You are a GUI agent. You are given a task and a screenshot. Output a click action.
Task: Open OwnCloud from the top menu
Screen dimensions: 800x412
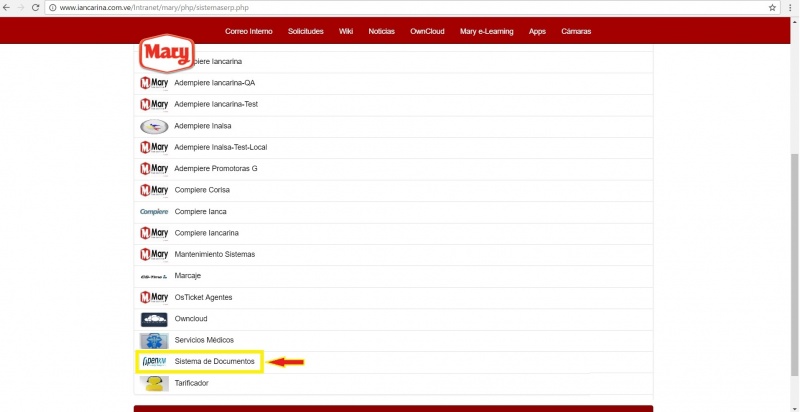(x=427, y=31)
